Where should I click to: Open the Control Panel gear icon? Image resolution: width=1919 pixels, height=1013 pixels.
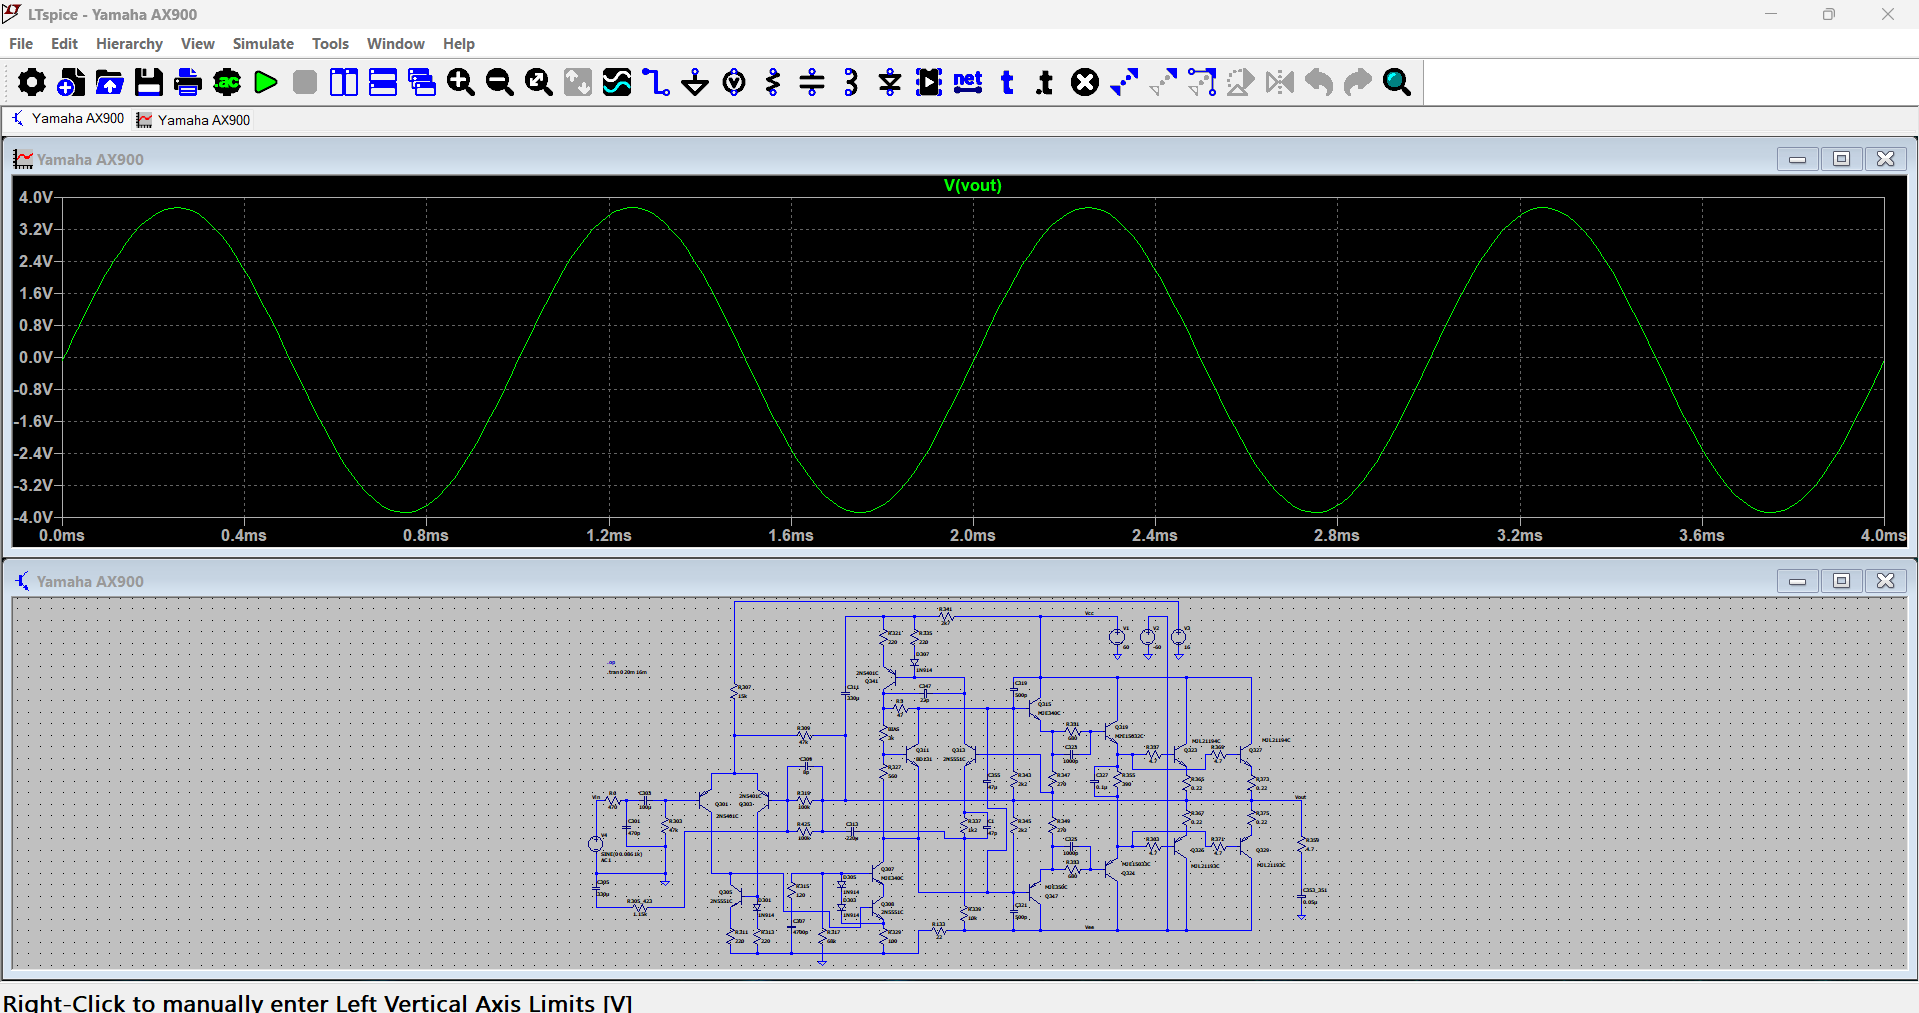32,82
